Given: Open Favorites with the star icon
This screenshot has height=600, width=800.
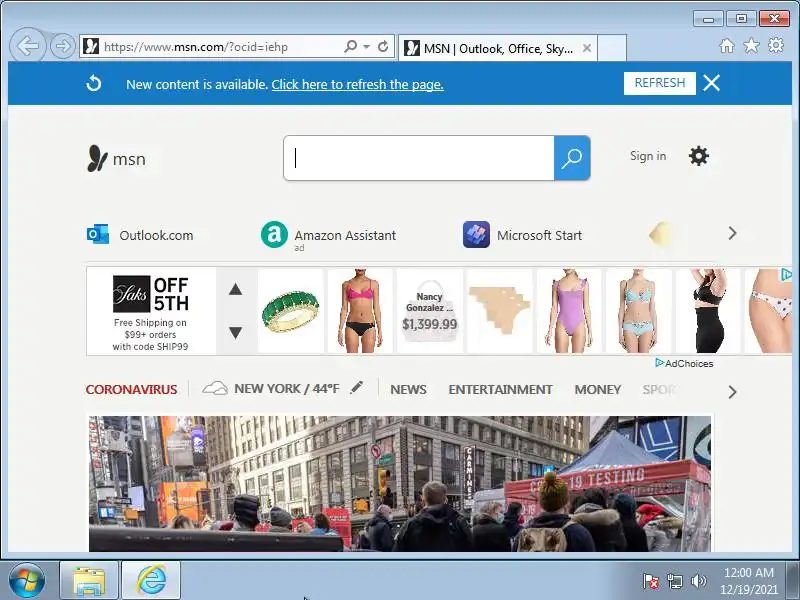Looking at the screenshot, I should pyautogui.click(x=751, y=46).
